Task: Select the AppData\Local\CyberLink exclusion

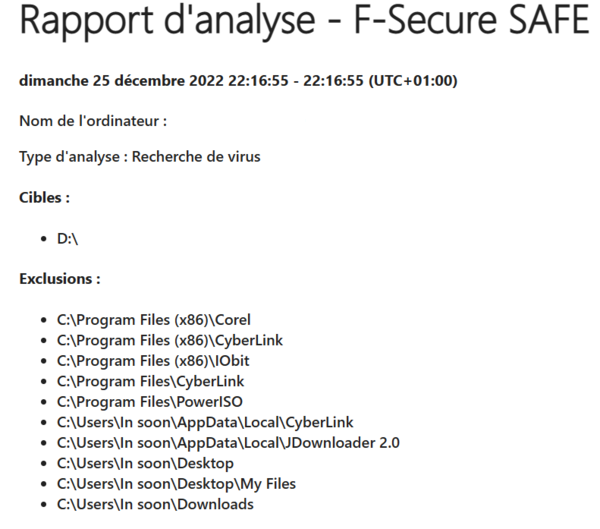Action: [x=205, y=423]
